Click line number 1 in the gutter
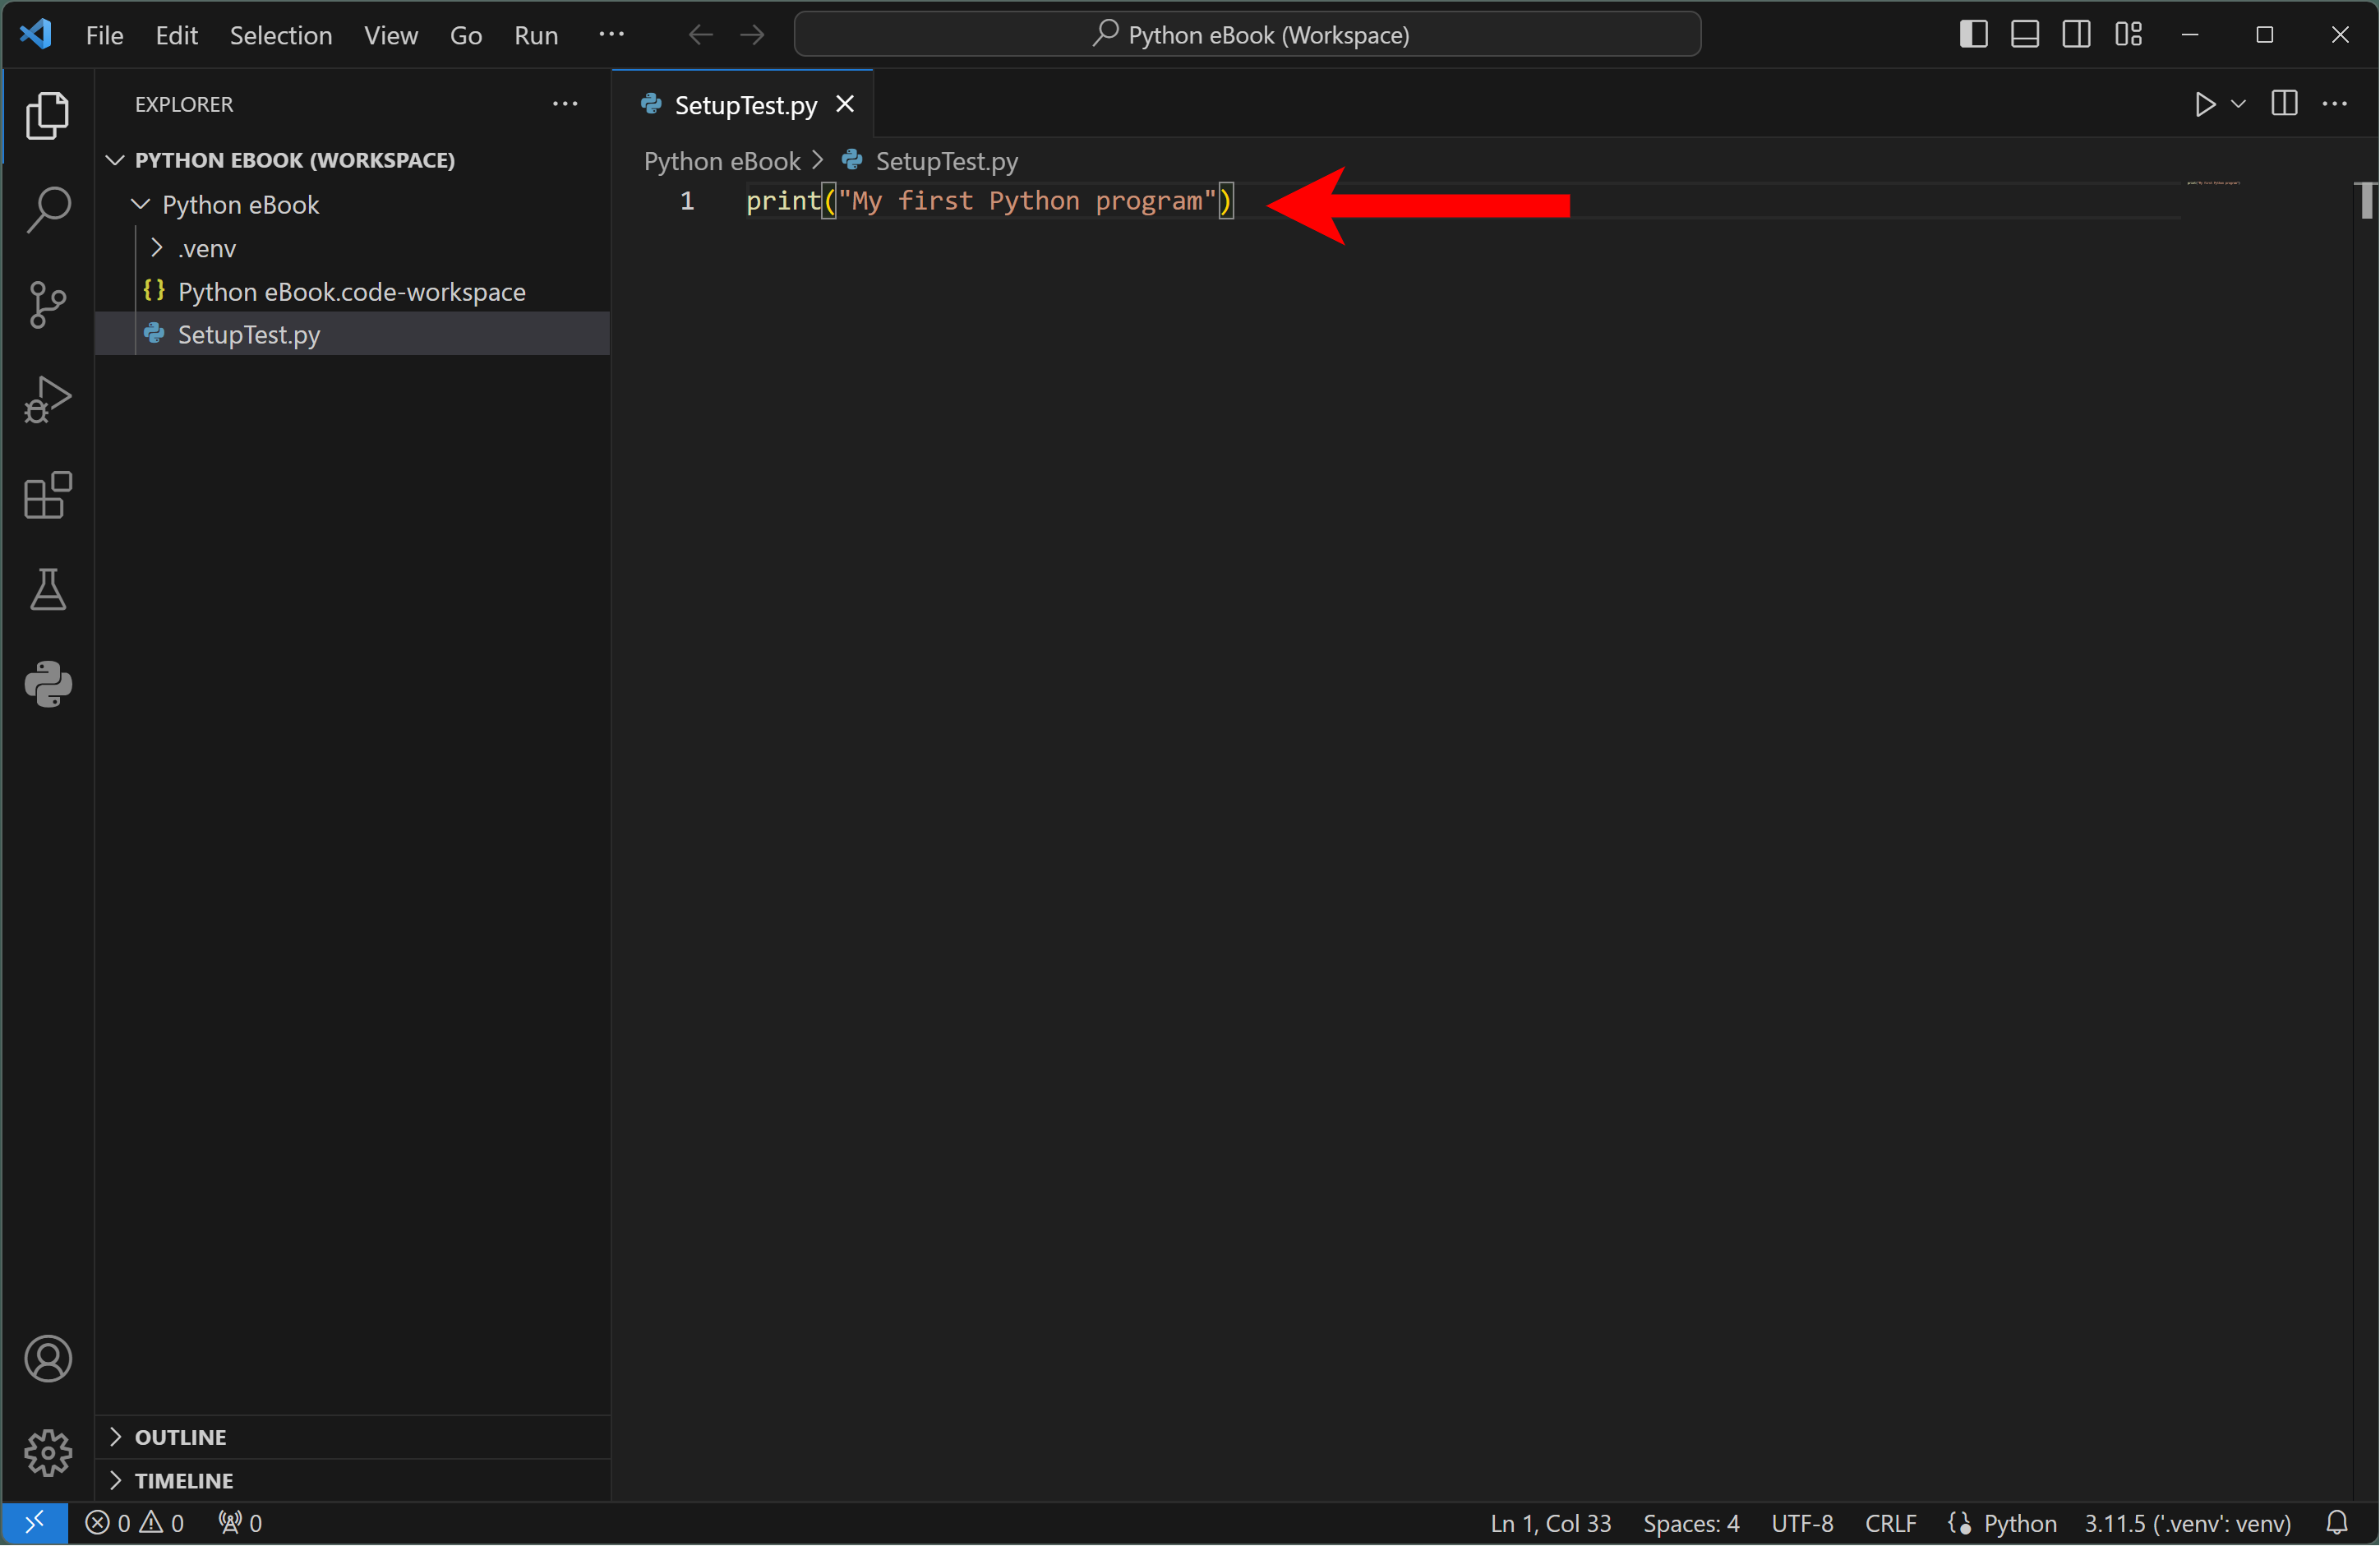The width and height of the screenshot is (2380, 1546). pos(687,201)
